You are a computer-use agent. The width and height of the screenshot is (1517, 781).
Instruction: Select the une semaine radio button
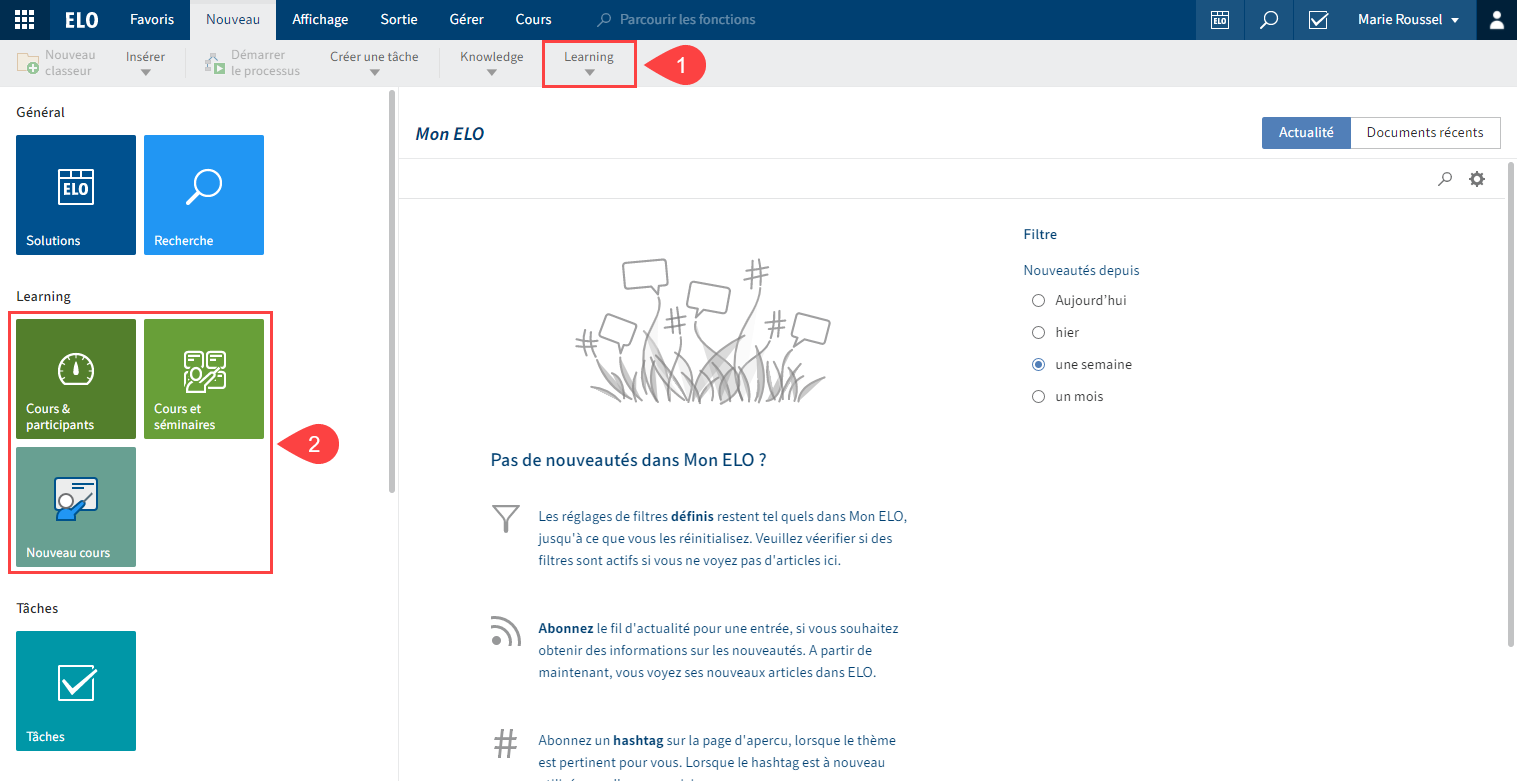pos(1038,364)
